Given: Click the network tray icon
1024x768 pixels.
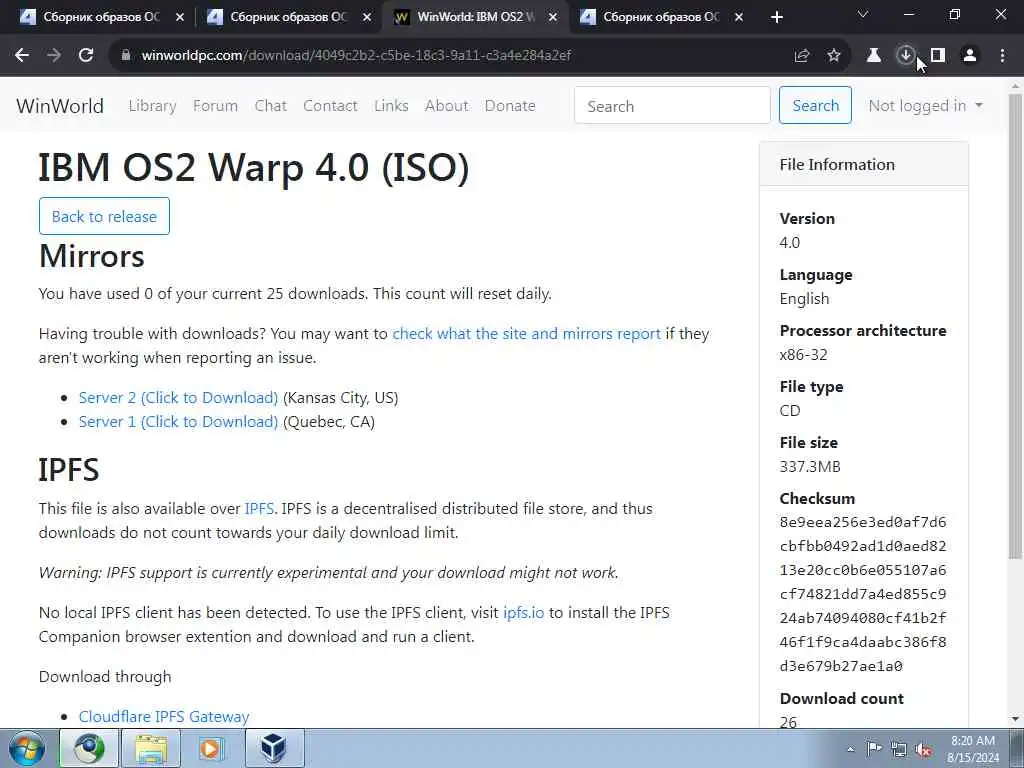Looking at the screenshot, I should click(x=899, y=749).
